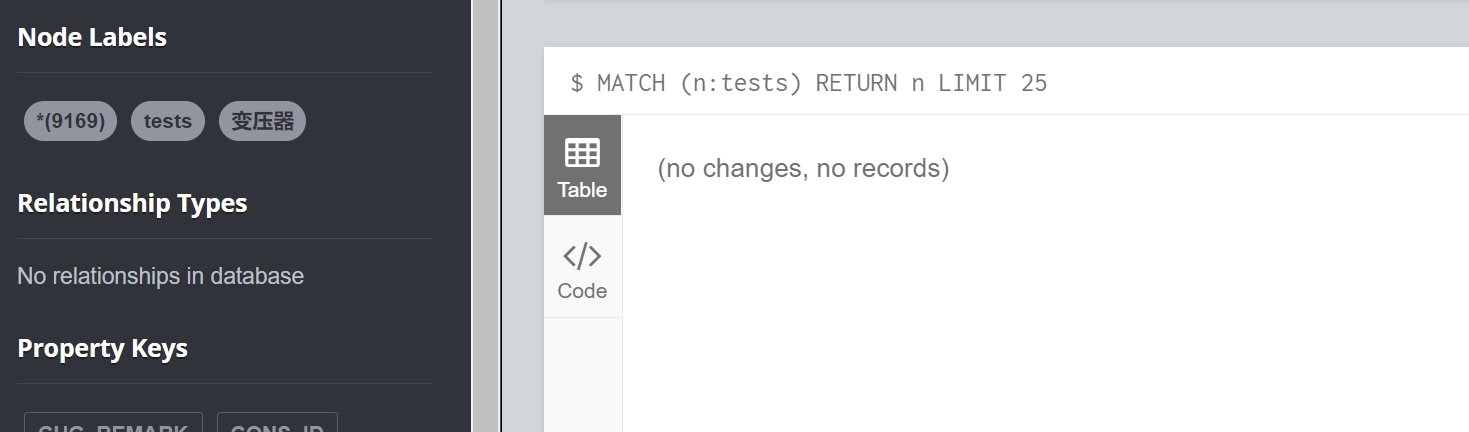
Task: Select the tests node label
Action: coord(168,121)
